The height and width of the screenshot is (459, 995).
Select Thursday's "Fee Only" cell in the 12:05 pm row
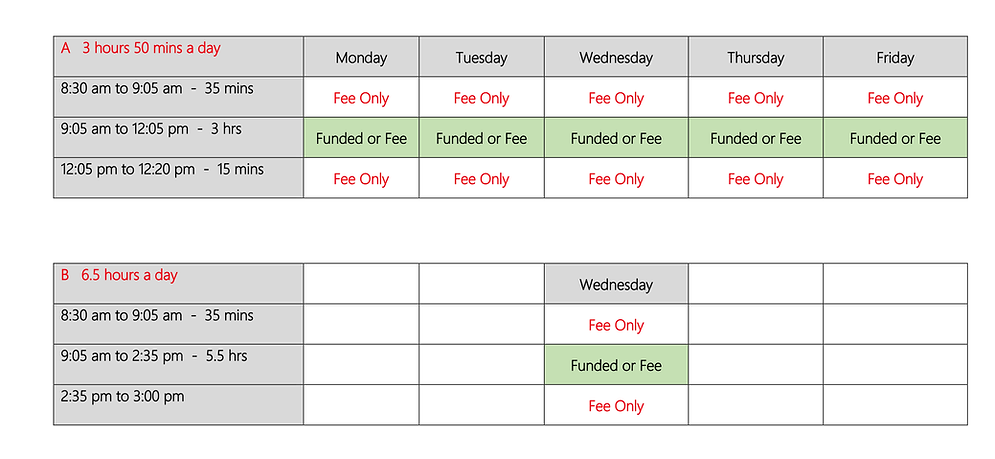[755, 179]
